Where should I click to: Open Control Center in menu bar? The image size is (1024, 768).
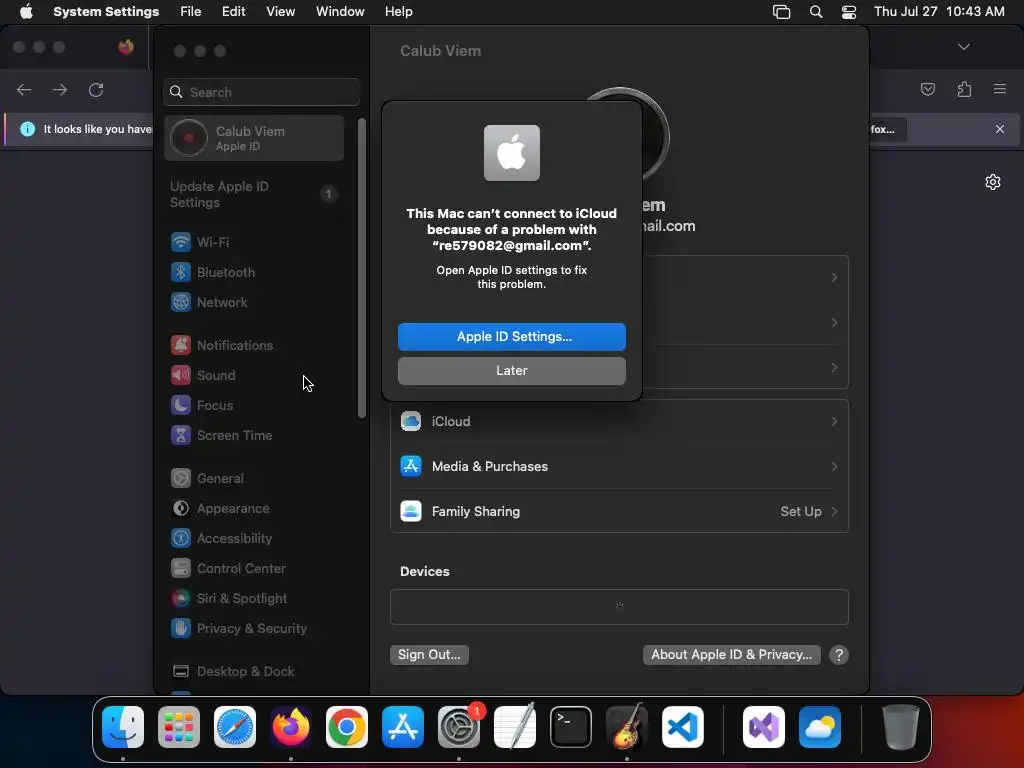[848, 12]
